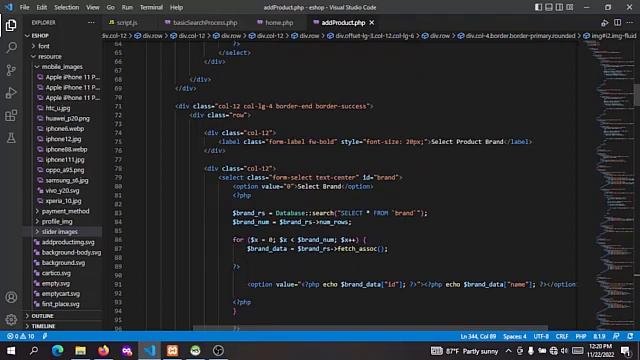Open the Edit menu
The image size is (640, 360).
(x=42, y=7)
